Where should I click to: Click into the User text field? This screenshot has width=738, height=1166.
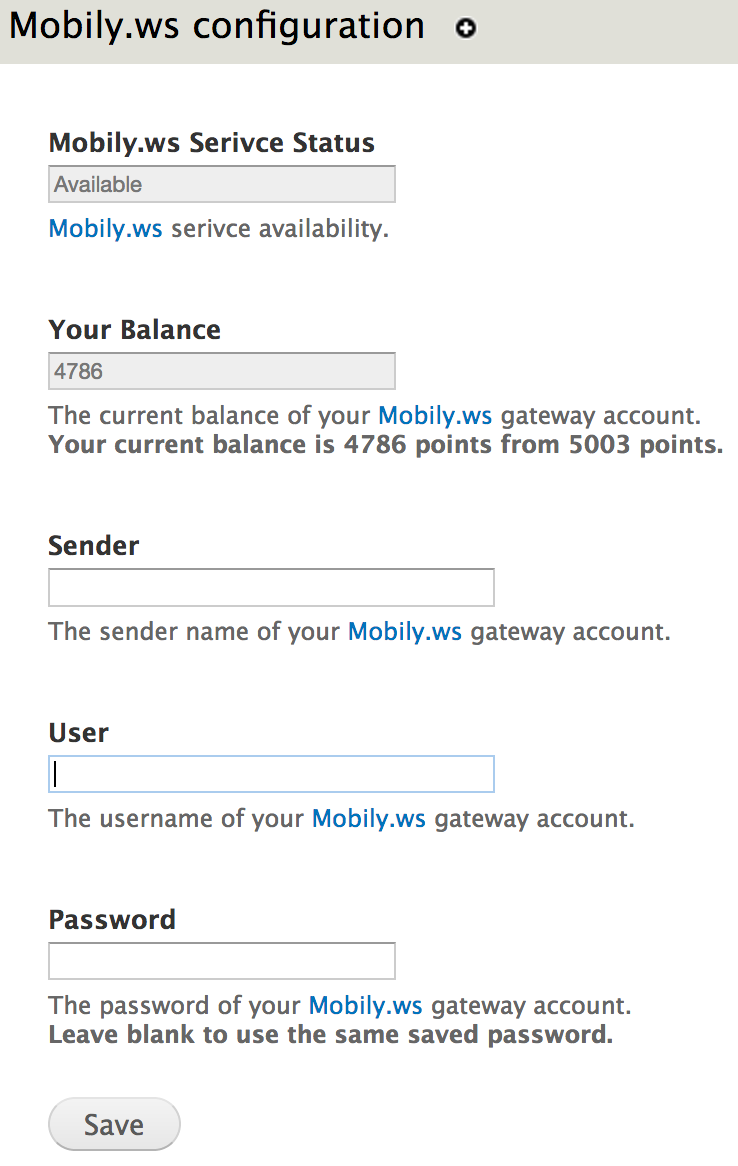271,774
